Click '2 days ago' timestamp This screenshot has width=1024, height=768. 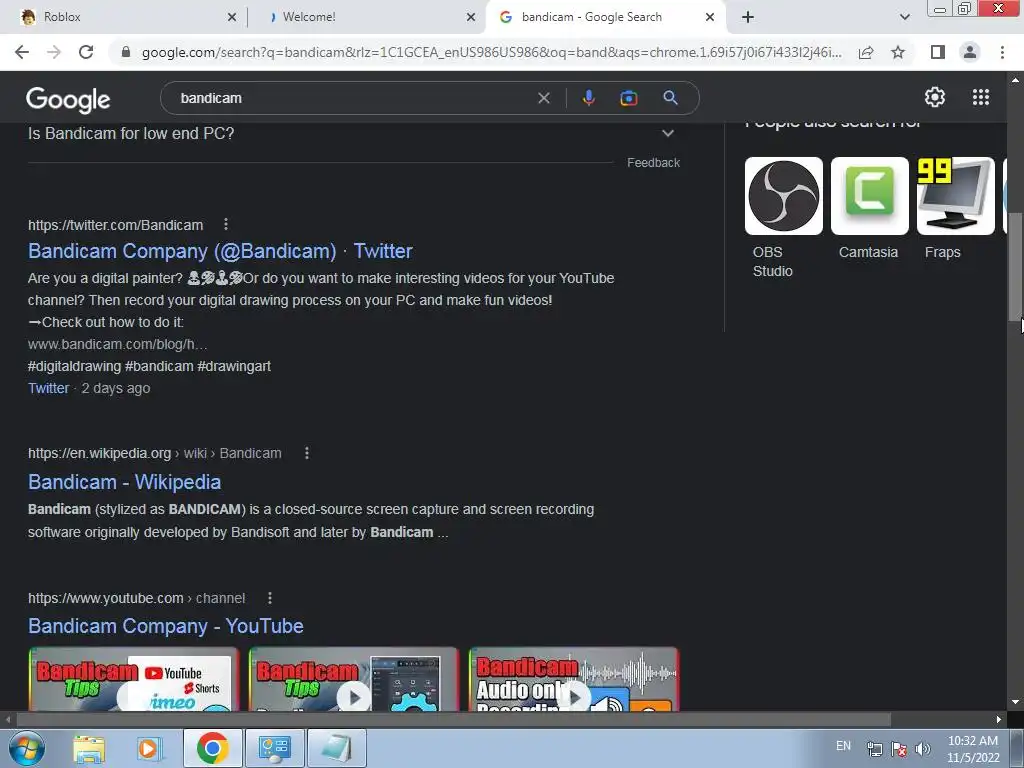point(116,389)
